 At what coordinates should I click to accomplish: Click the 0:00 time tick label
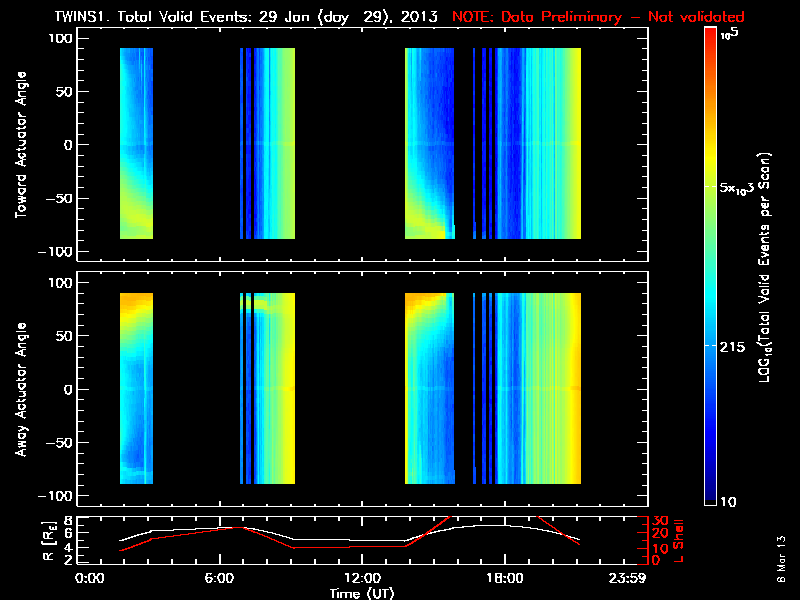(91, 578)
